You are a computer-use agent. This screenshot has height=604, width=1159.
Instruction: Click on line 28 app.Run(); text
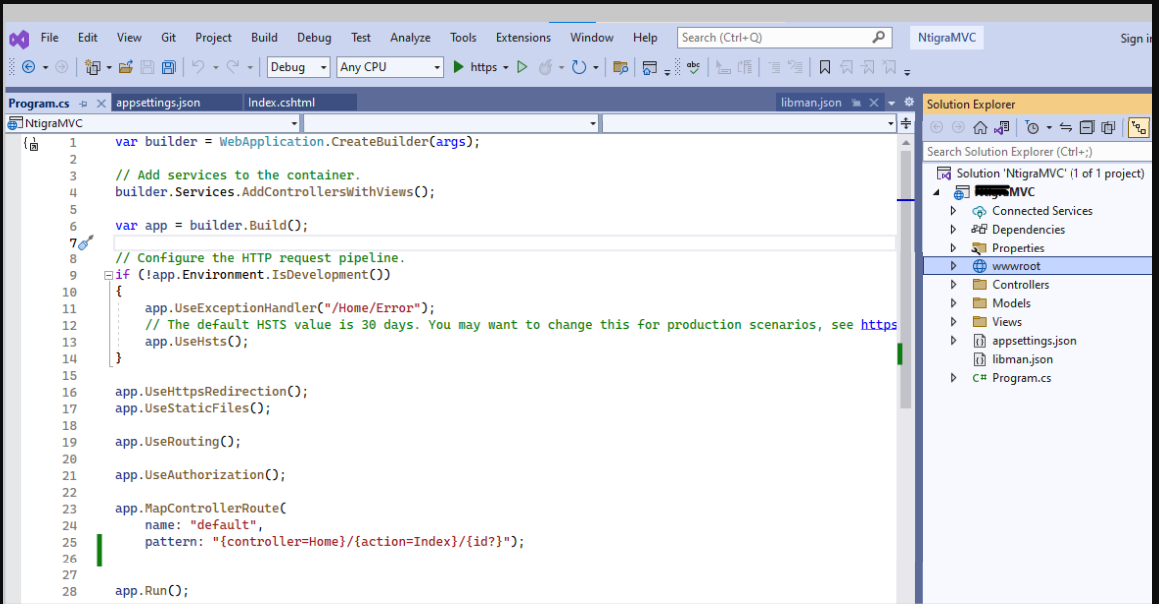(x=152, y=591)
